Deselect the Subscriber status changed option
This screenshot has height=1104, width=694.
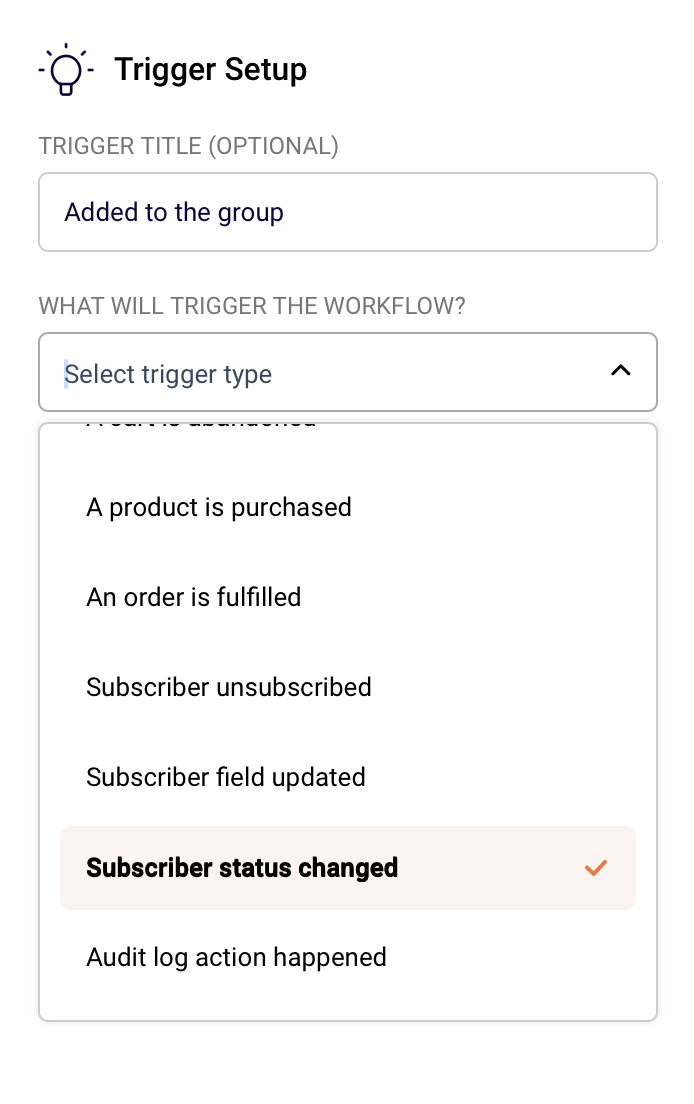point(242,868)
